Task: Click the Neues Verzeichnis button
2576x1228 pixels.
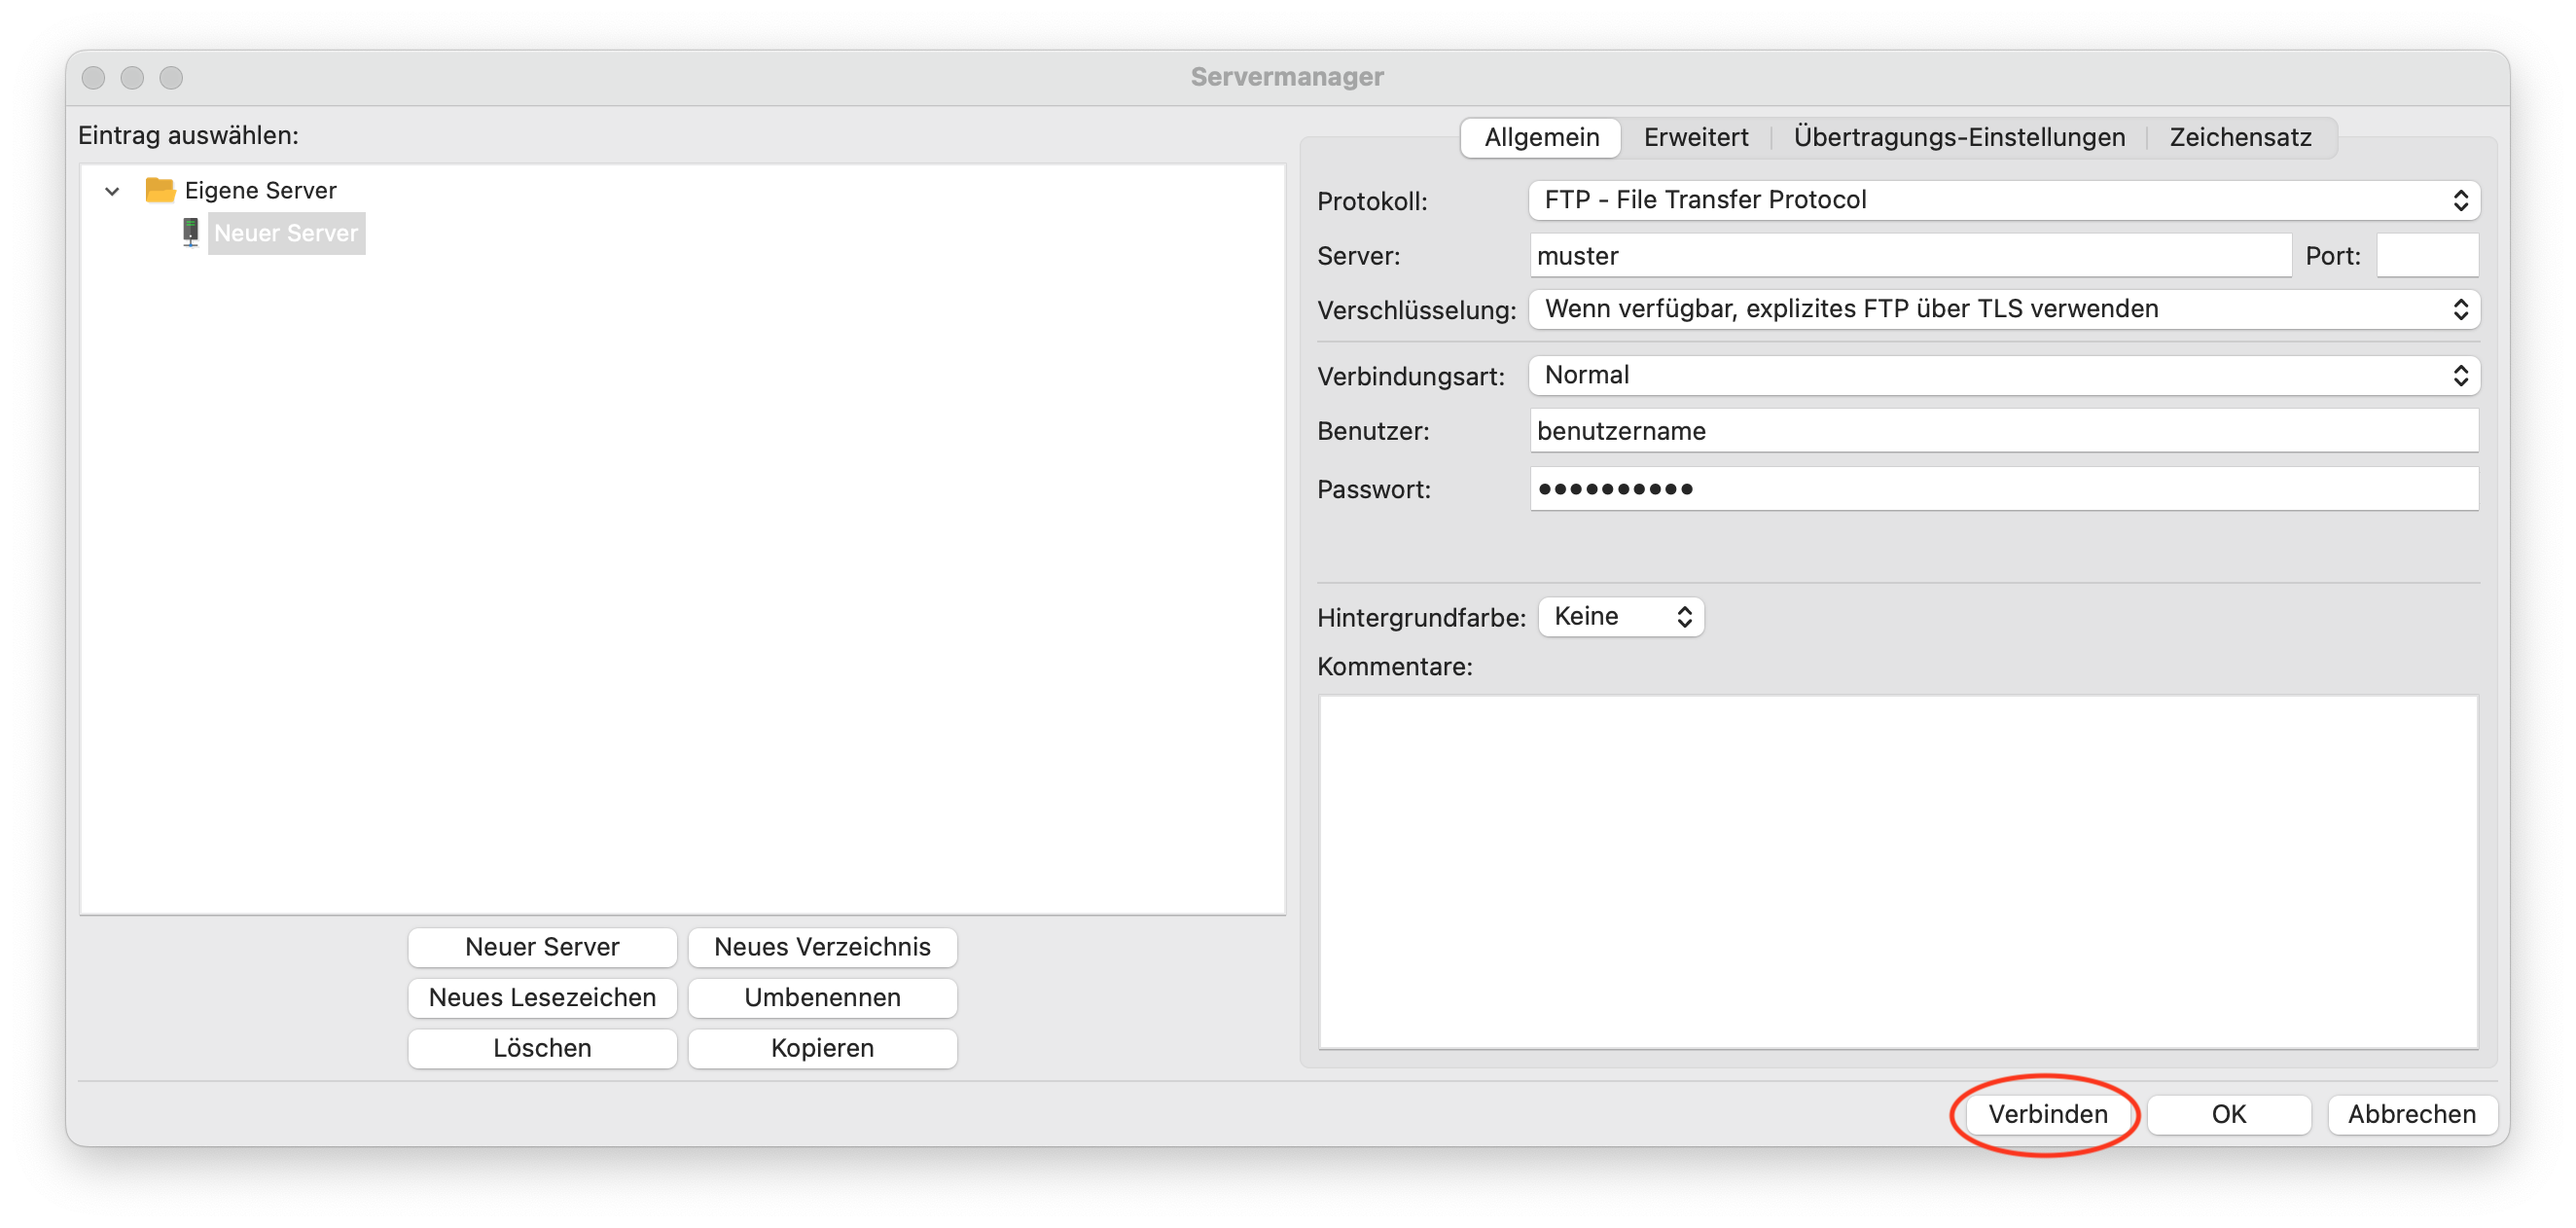Action: [822, 946]
